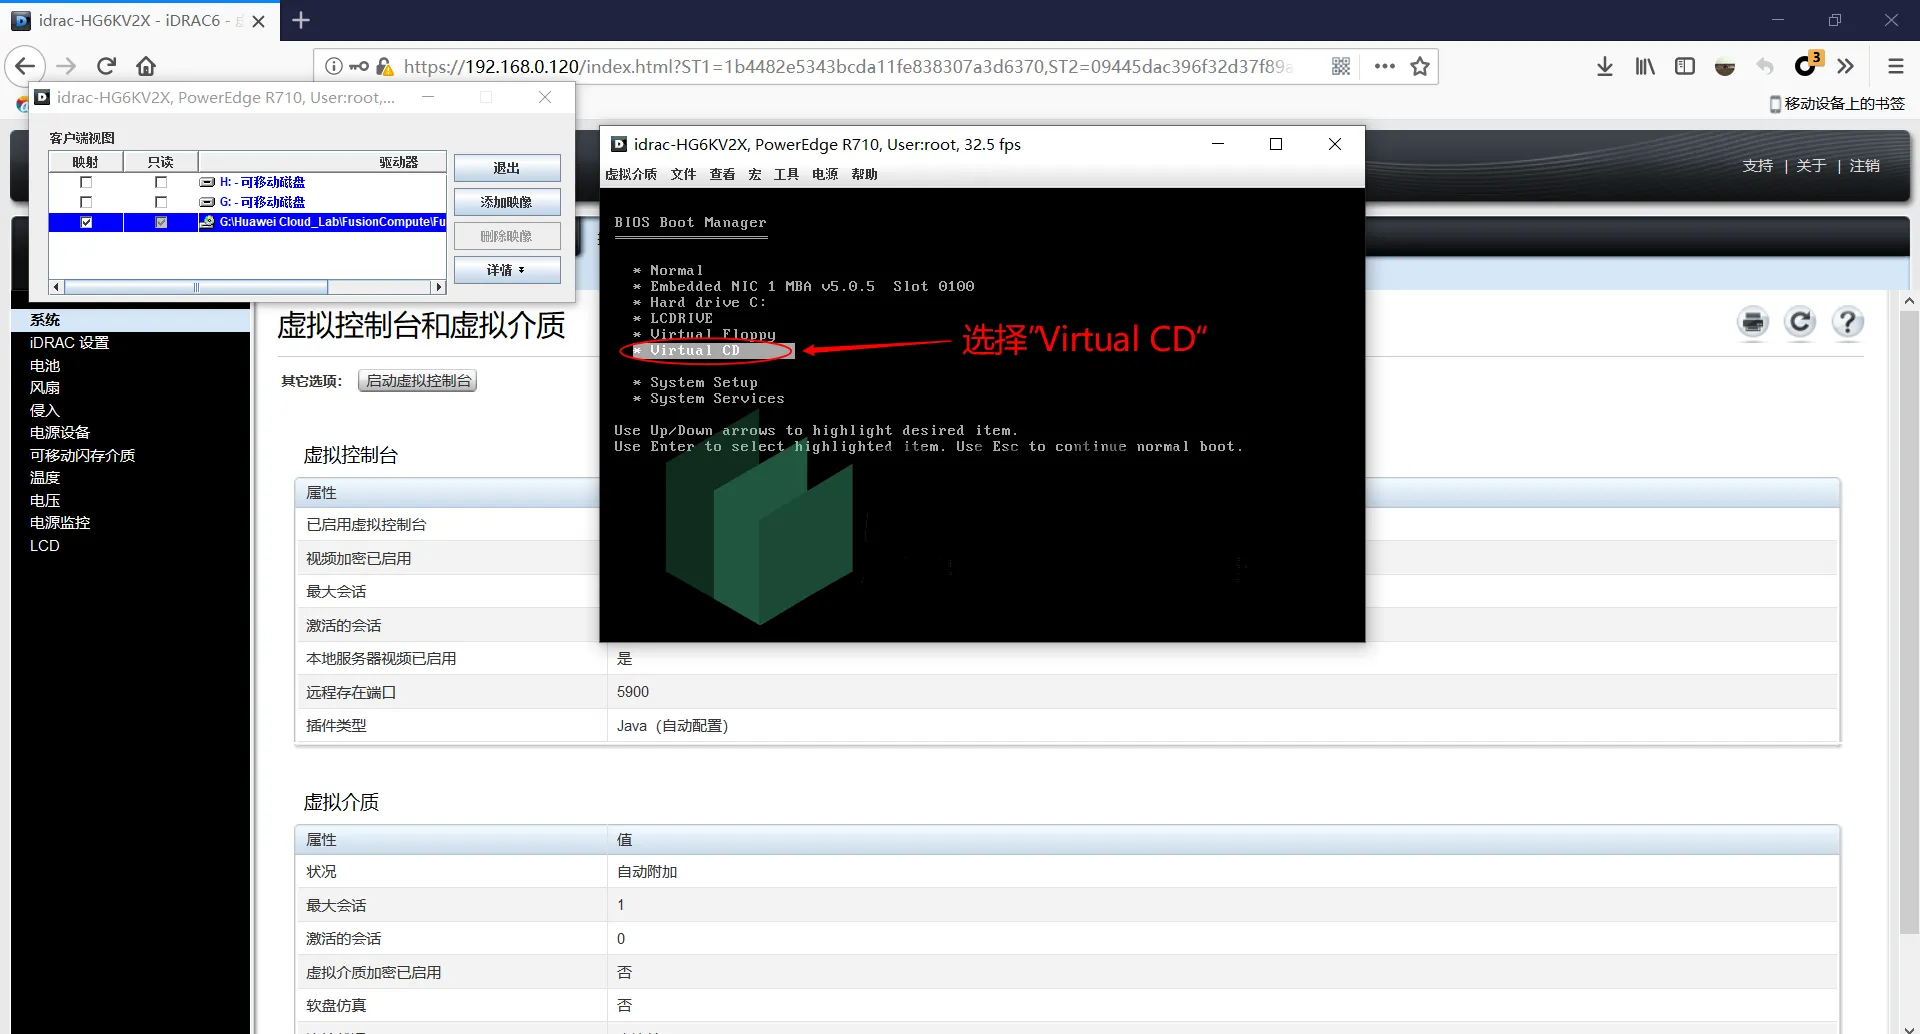Click the page scrollbar up arrow
1920x1034 pixels.
pos(1909,300)
